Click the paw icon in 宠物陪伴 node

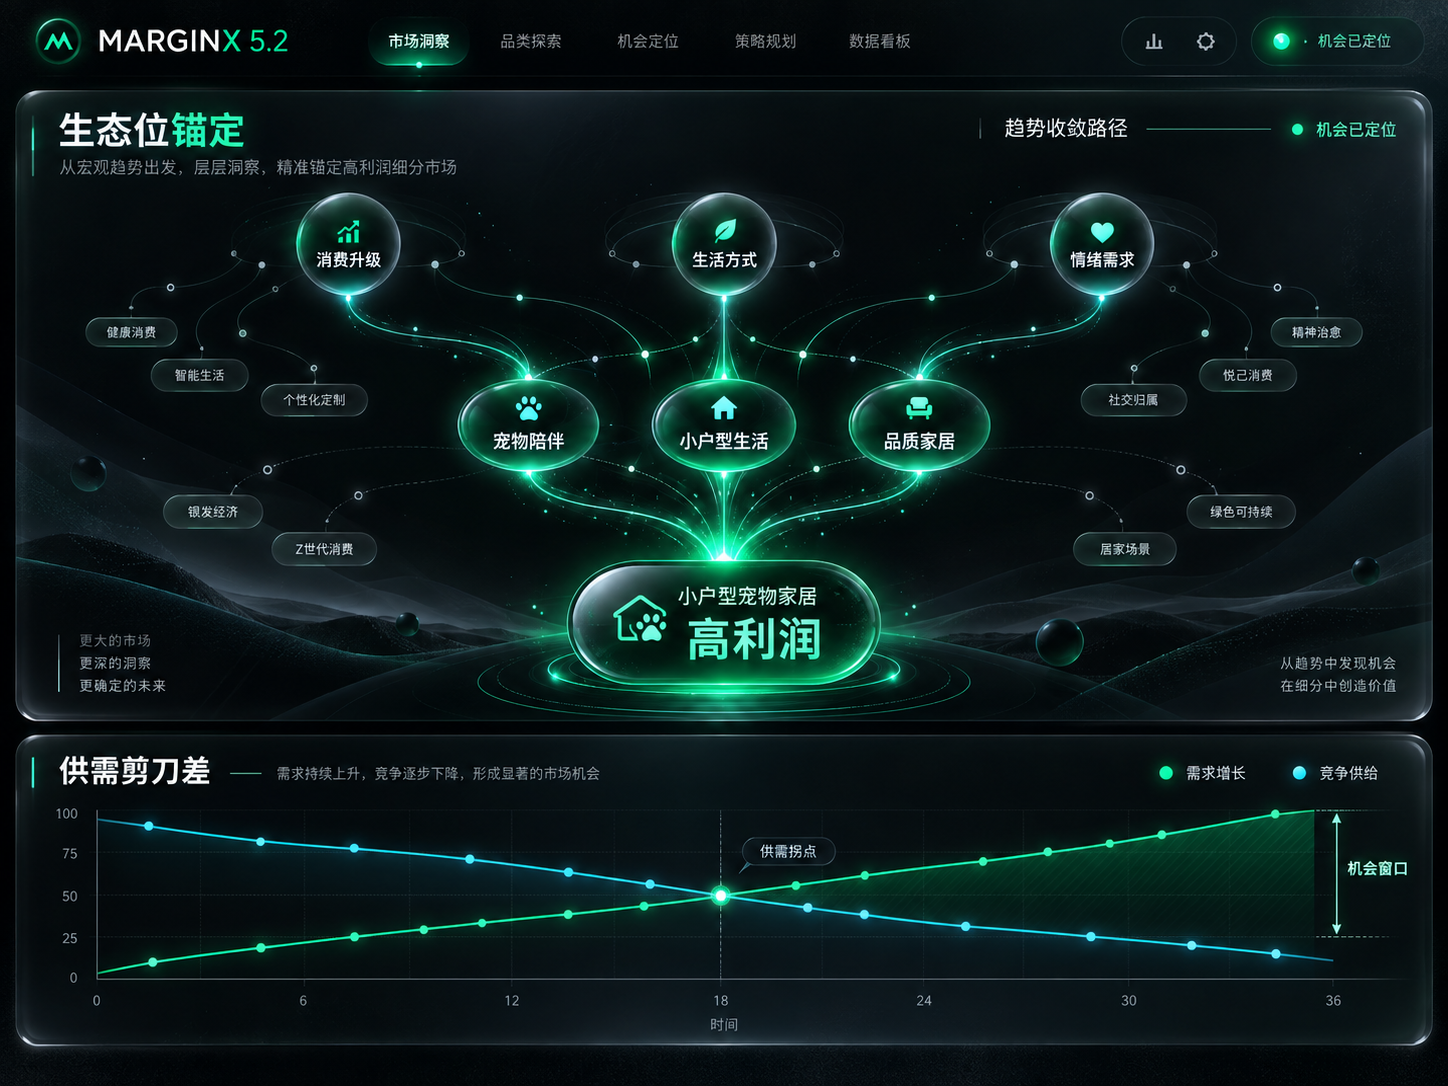click(528, 408)
